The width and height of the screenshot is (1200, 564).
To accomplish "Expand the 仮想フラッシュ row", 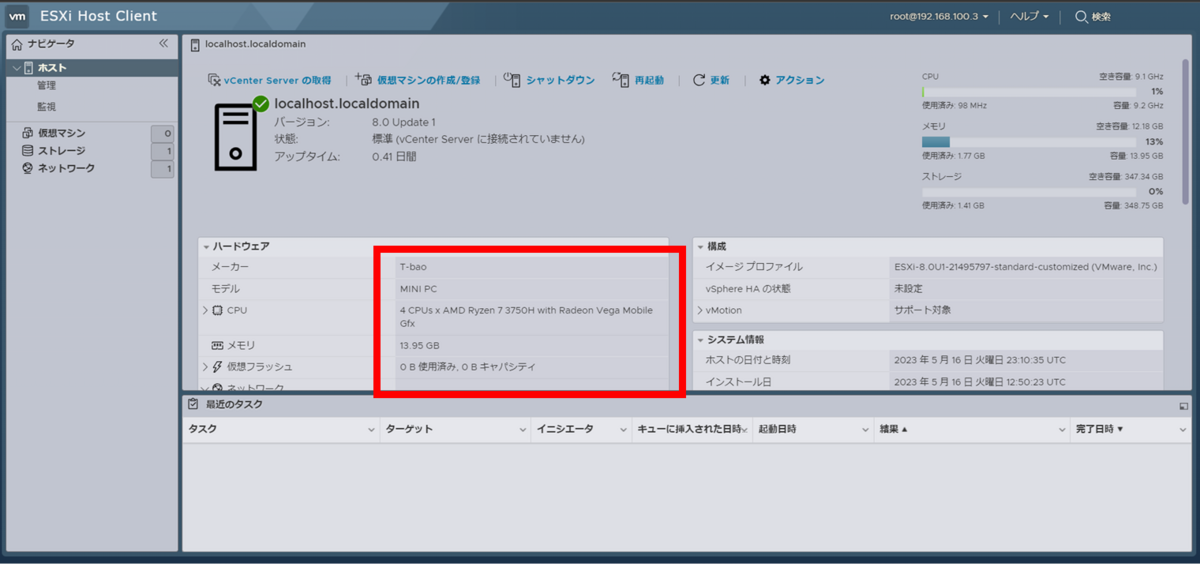I will 205,367.
